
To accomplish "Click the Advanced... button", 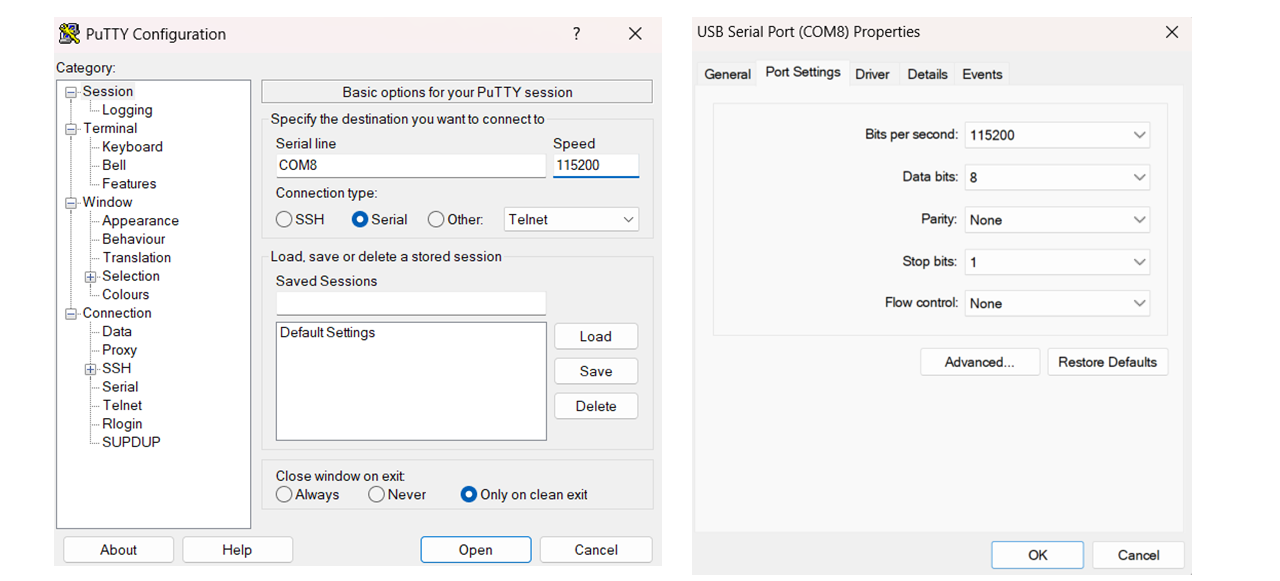I will tap(980, 362).
